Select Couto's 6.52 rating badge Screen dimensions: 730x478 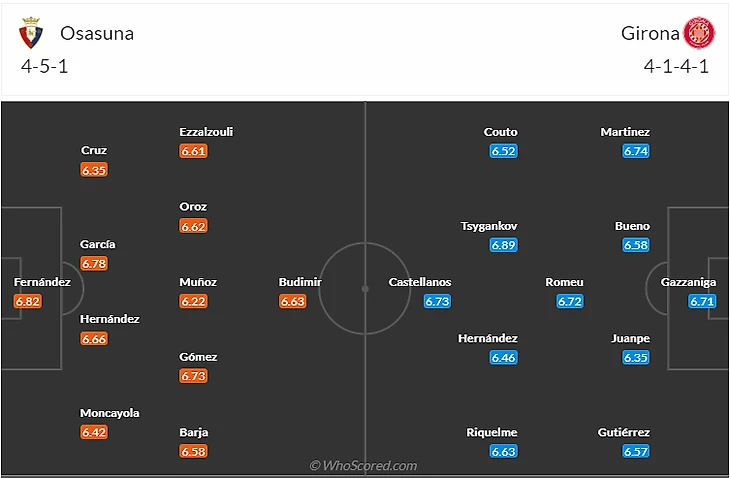[503, 151]
